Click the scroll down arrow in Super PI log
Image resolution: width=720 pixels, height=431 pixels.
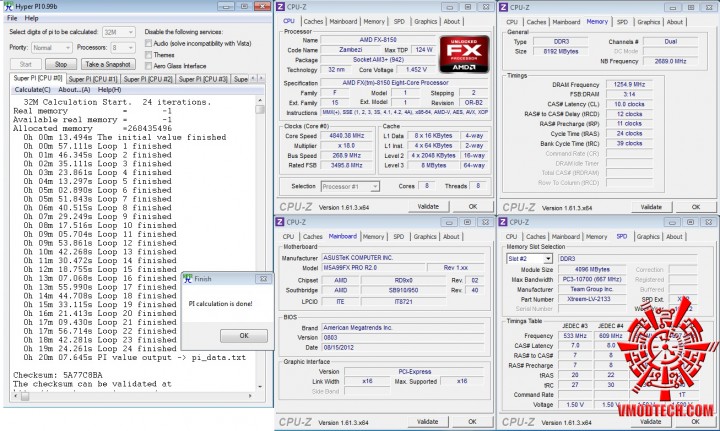click(x=260, y=386)
